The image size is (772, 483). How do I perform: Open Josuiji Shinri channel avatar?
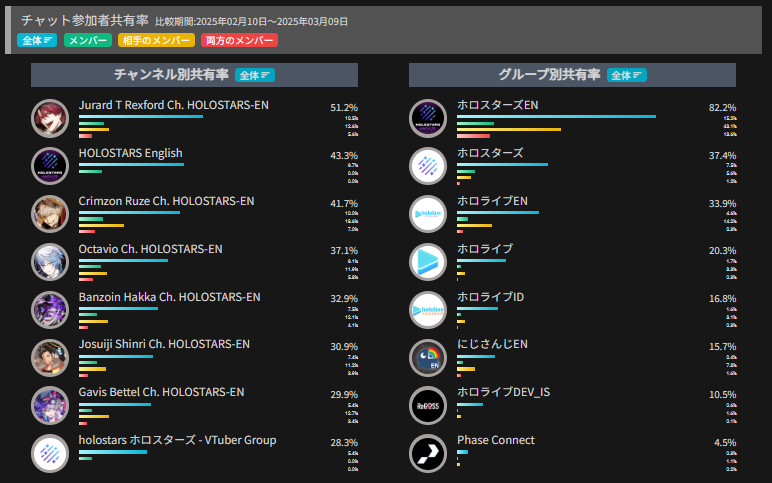(x=50, y=358)
